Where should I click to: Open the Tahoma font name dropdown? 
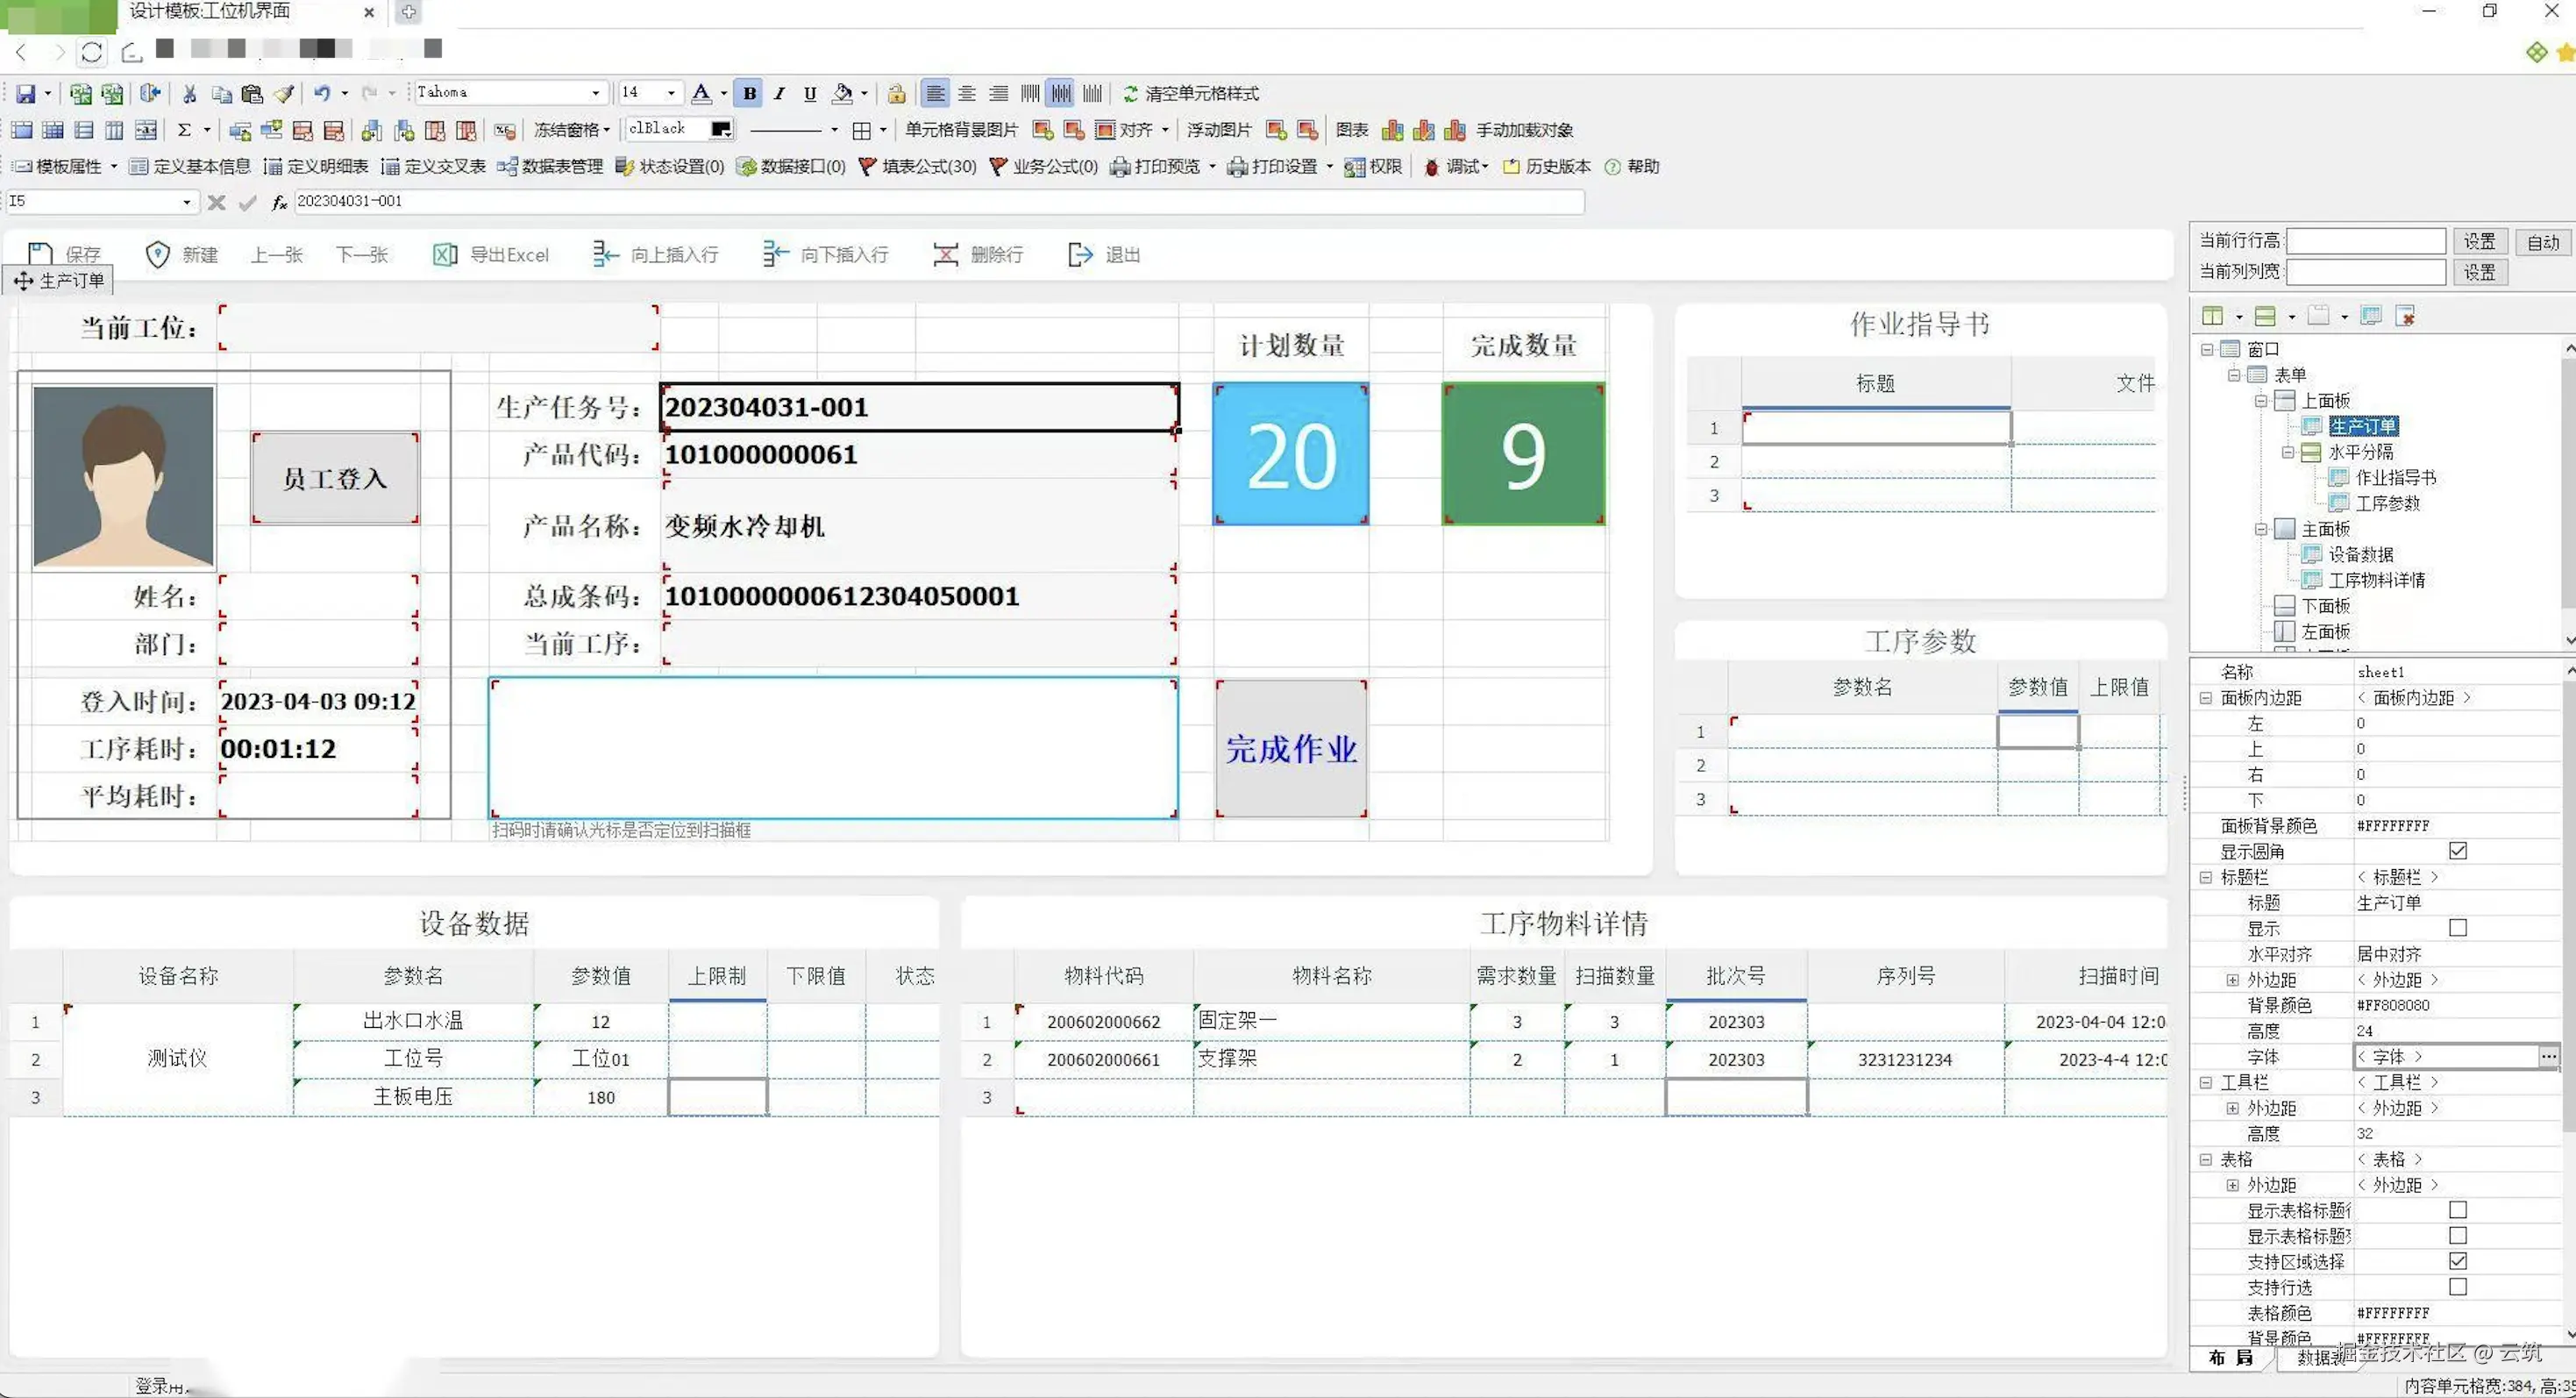[x=596, y=93]
